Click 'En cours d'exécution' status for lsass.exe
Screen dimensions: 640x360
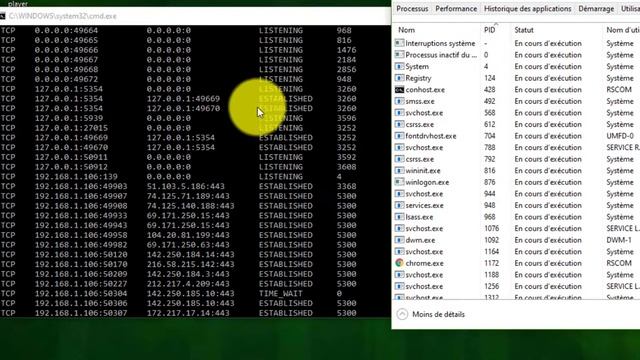pos(548,217)
